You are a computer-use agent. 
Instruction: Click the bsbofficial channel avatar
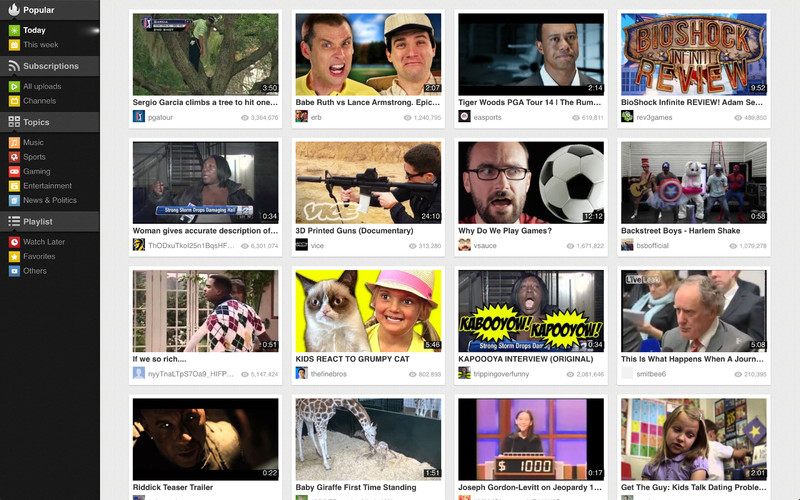627,245
